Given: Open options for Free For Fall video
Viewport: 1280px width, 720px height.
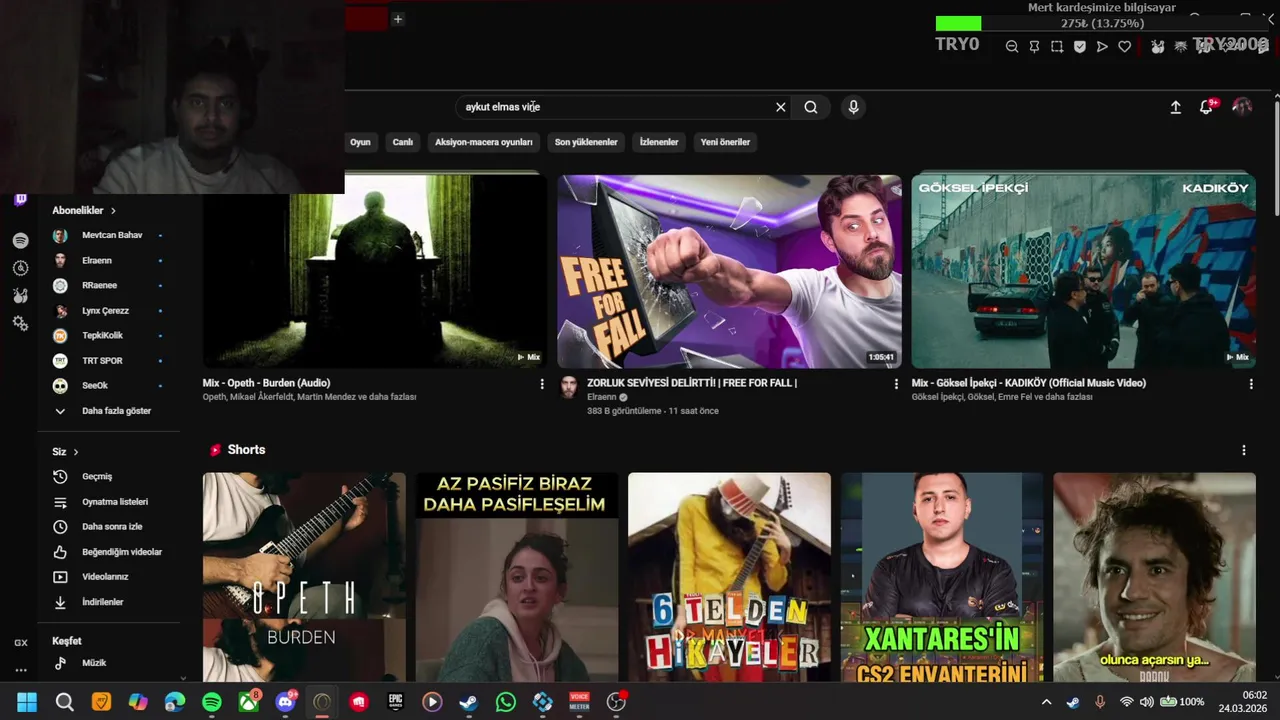Looking at the screenshot, I should [896, 384].
